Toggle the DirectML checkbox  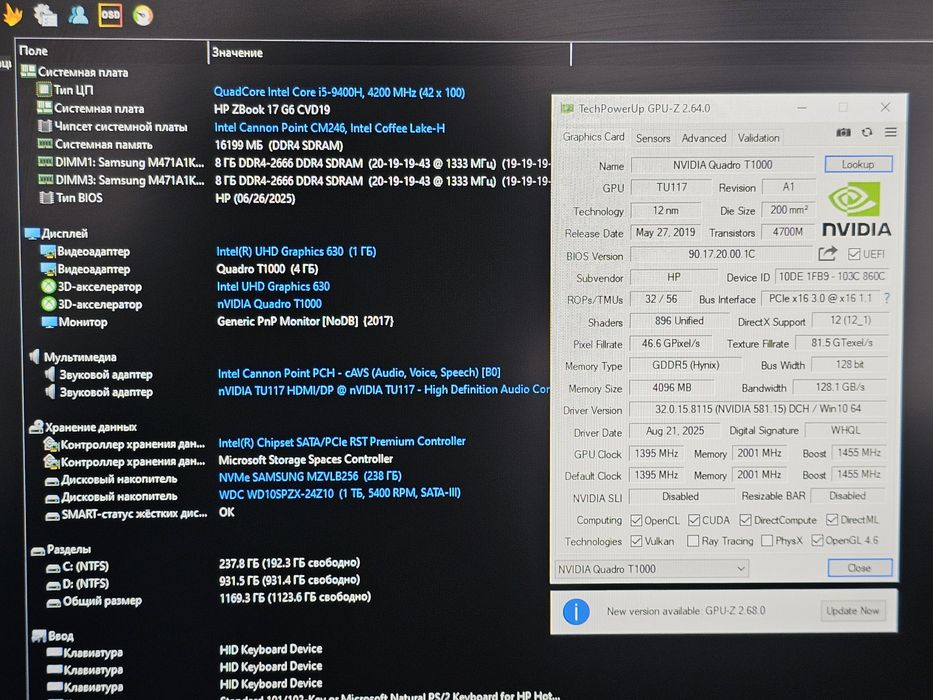[832, 520]
